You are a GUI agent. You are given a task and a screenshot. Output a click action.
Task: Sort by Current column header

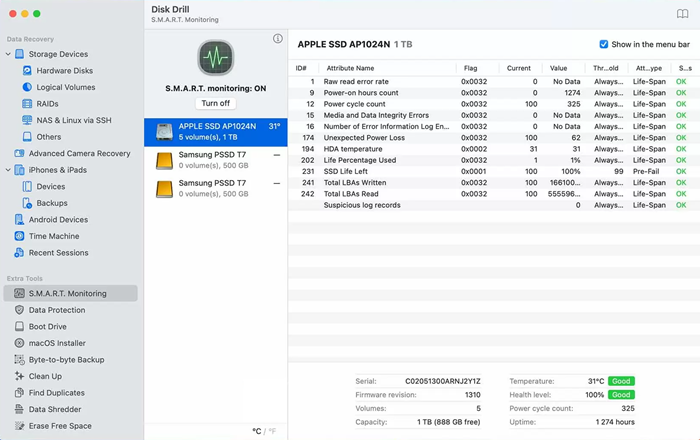[521, 68]
